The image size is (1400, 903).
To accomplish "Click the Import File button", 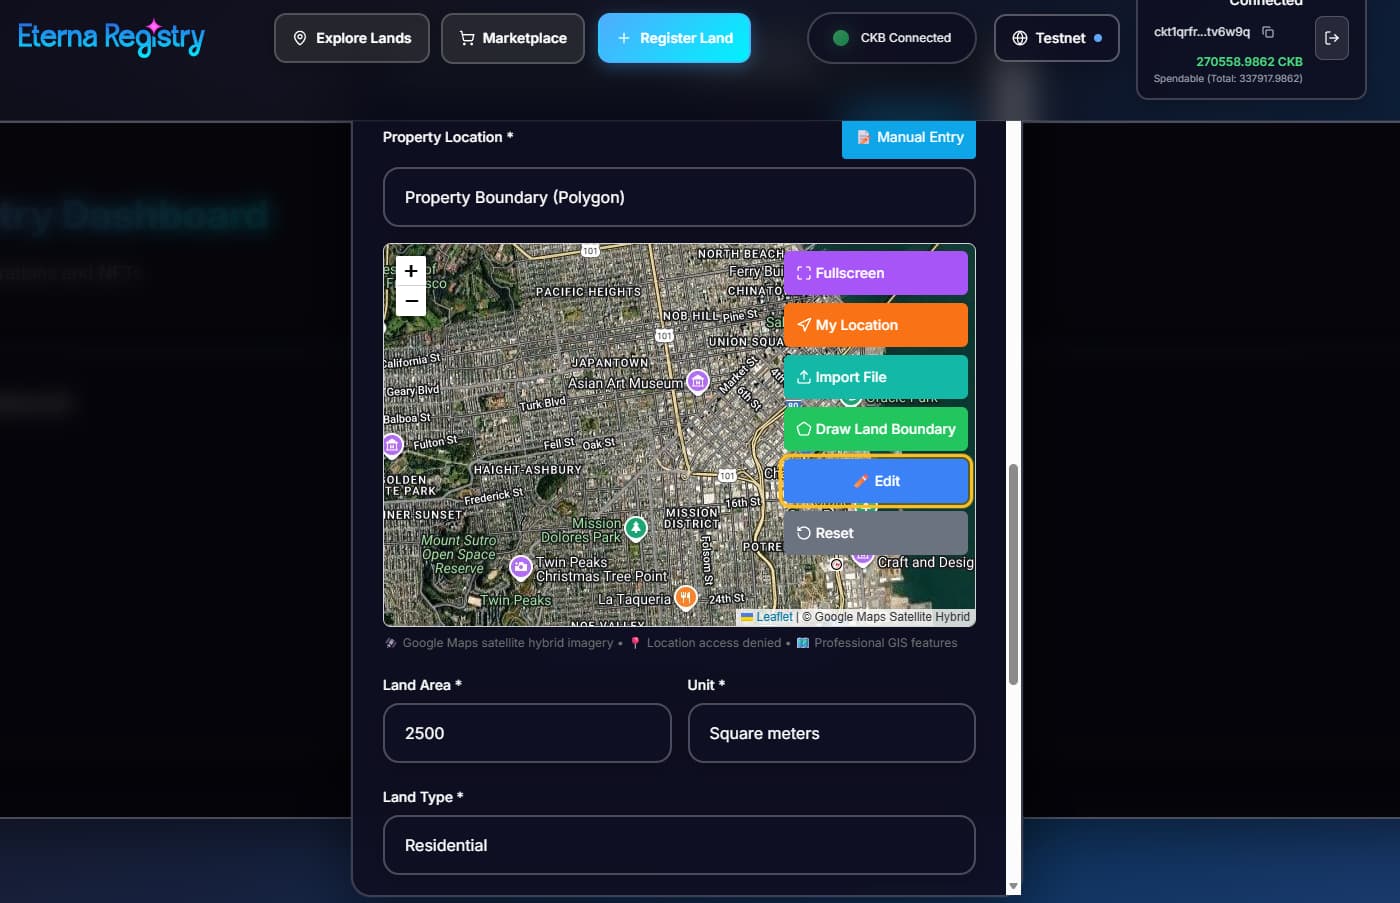I will [875, 377].
